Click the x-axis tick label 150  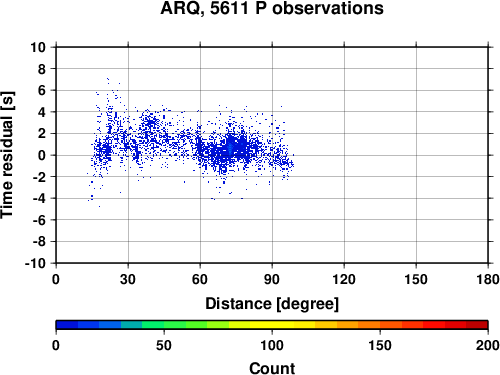(x=416, y=279)
